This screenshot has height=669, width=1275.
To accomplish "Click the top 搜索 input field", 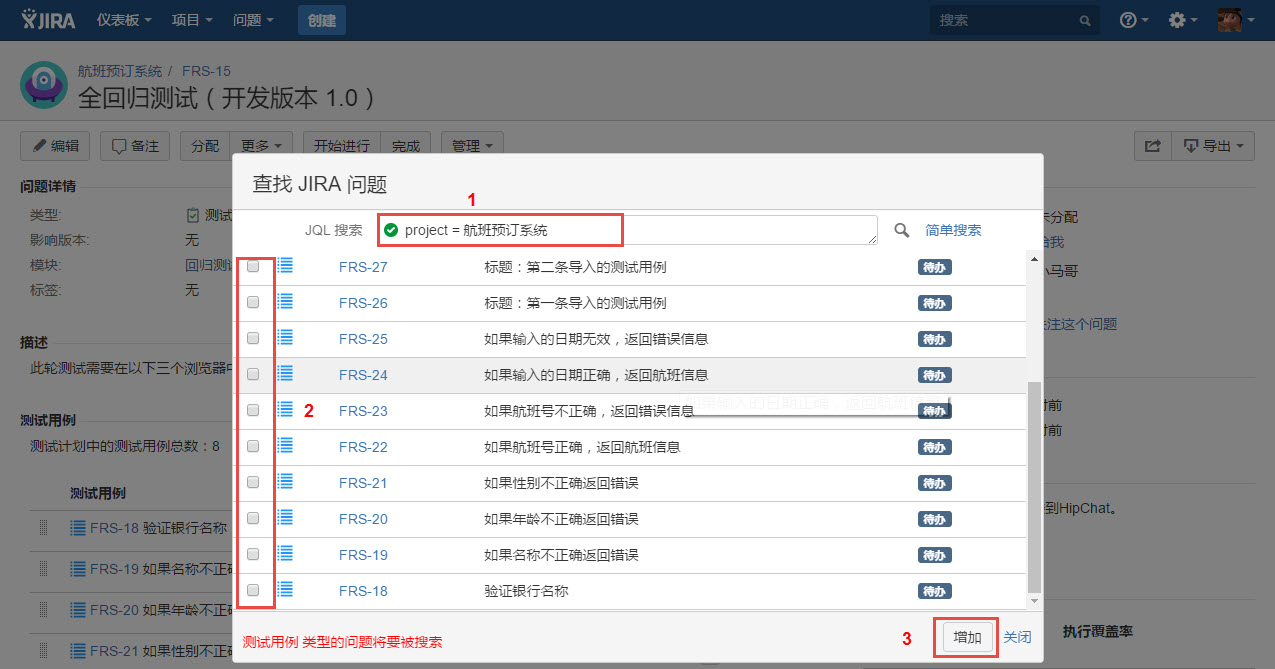I will (1014, 20).
